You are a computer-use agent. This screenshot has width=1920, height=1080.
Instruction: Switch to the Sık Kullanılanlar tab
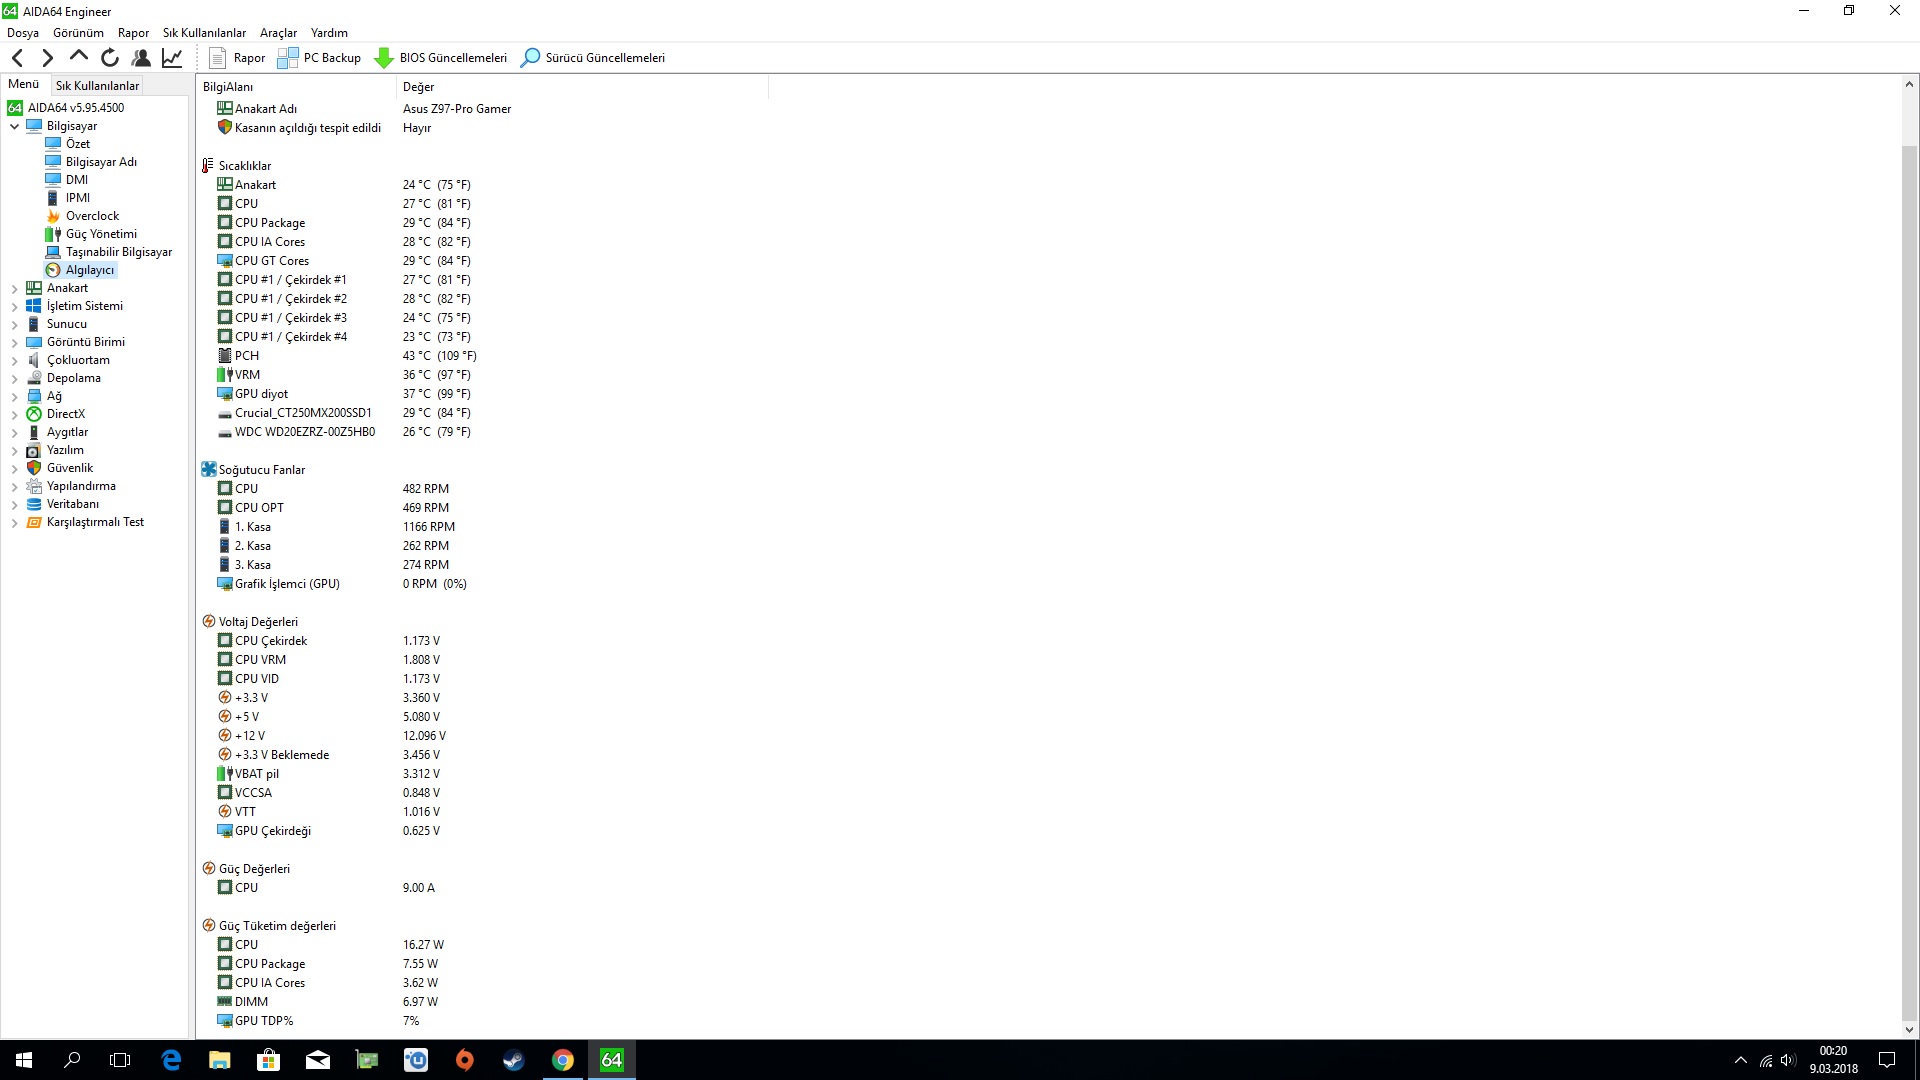click(97, 86)
